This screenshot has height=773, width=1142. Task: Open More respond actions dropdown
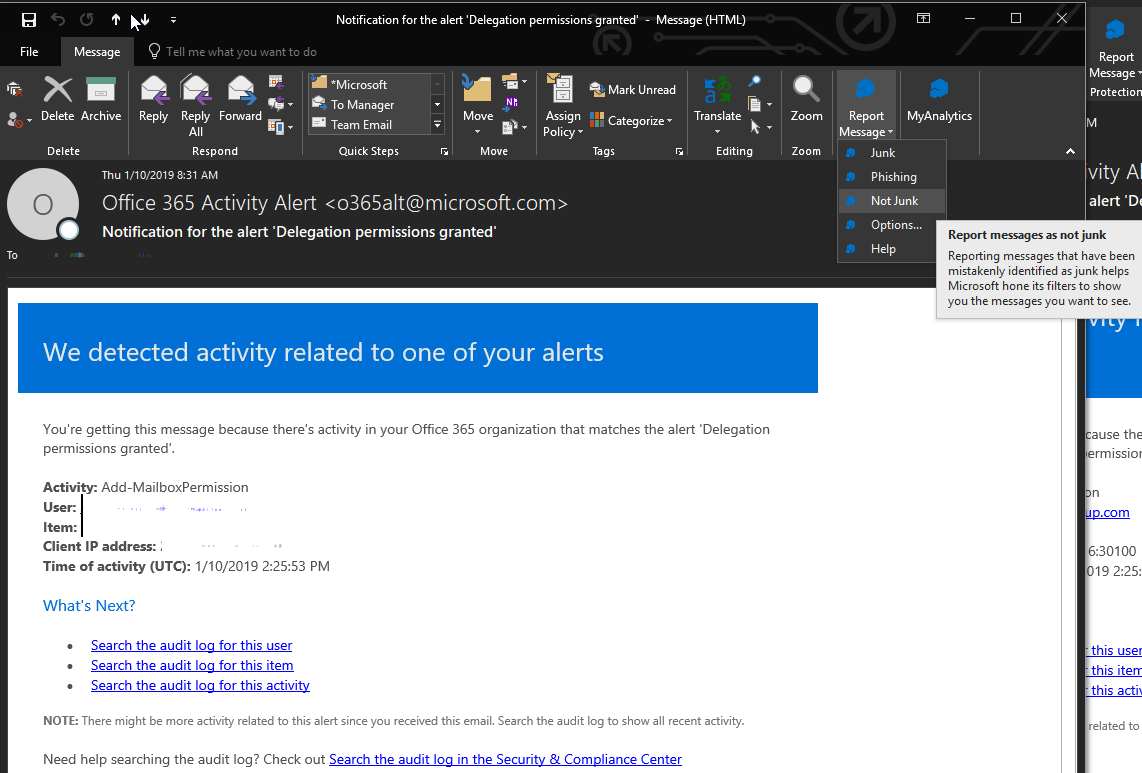coord(280,127)
